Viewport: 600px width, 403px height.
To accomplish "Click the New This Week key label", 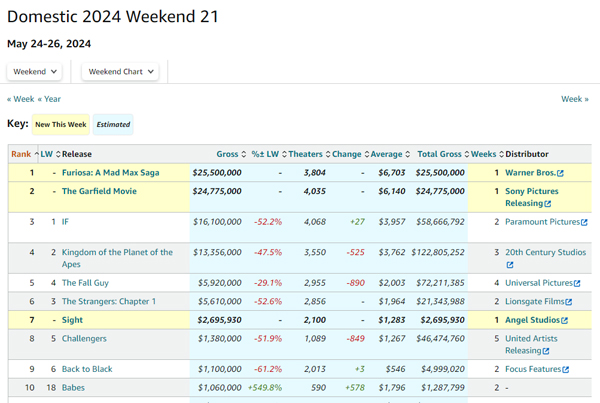I will coord(61,124).
